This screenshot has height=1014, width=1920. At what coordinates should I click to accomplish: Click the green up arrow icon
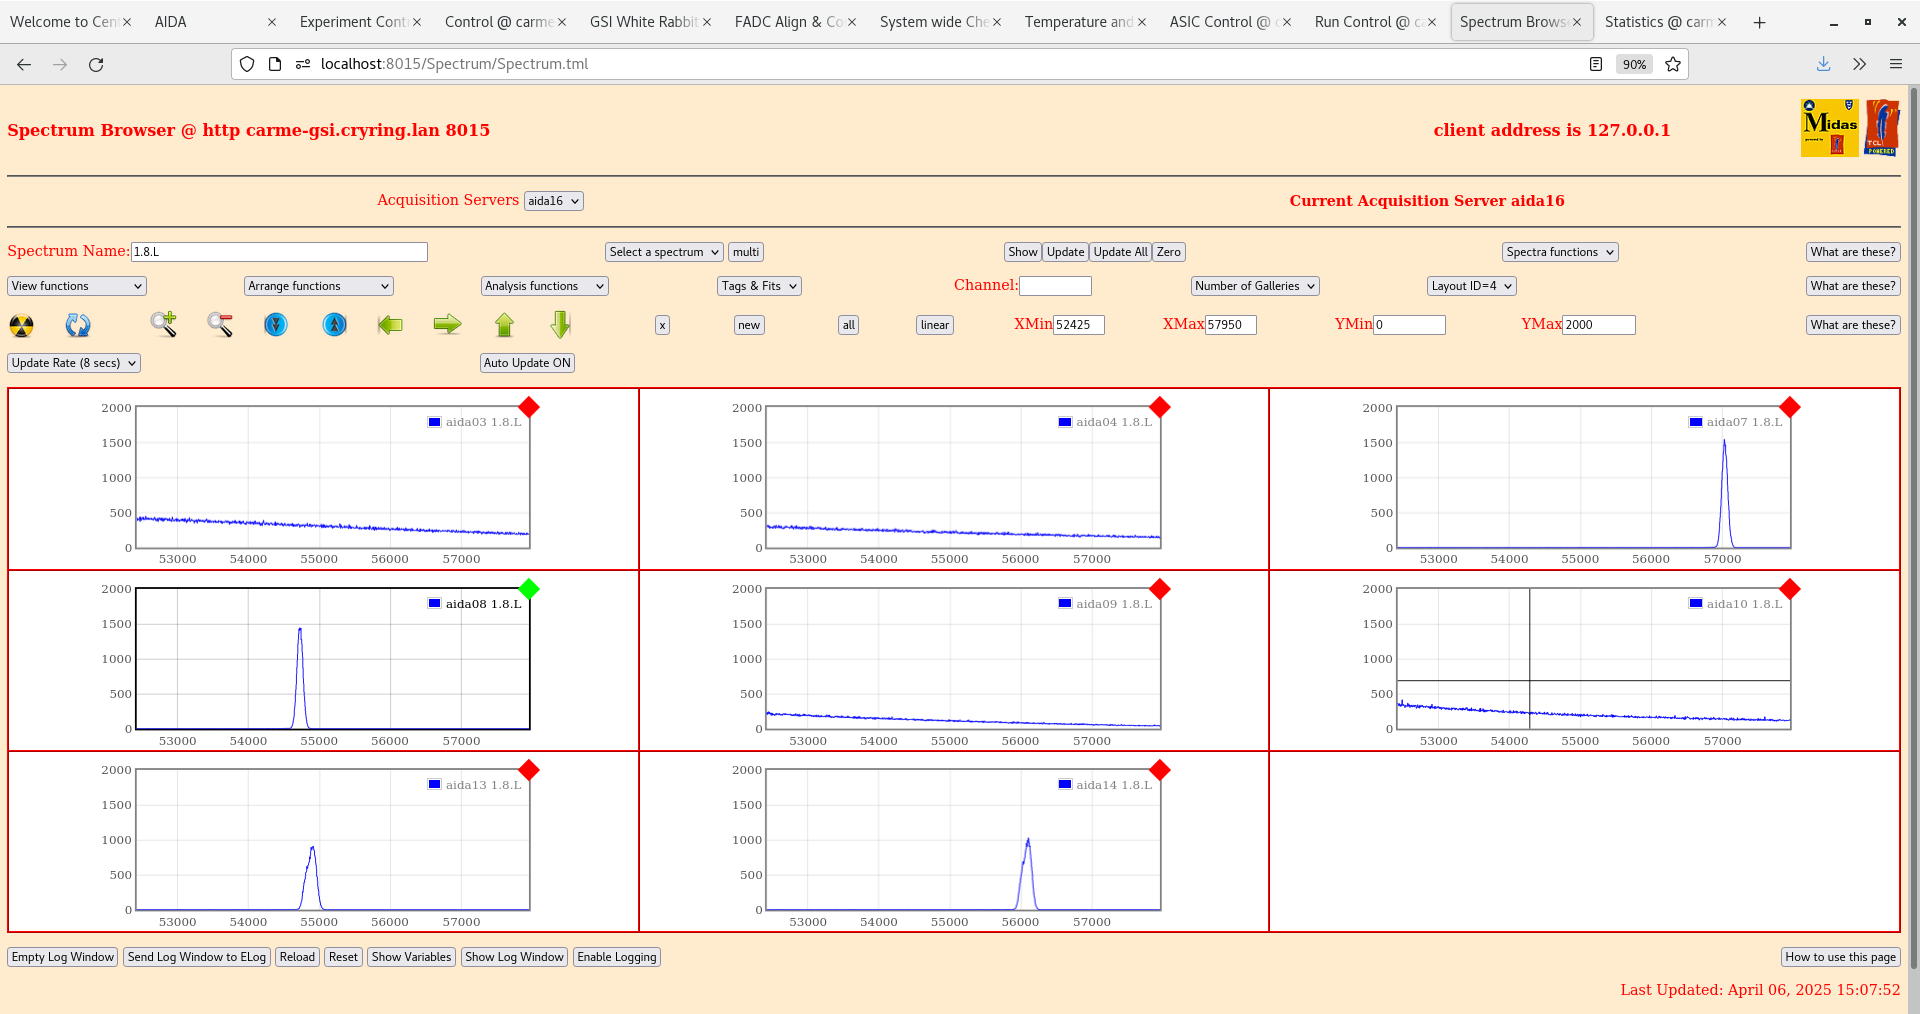504,324
